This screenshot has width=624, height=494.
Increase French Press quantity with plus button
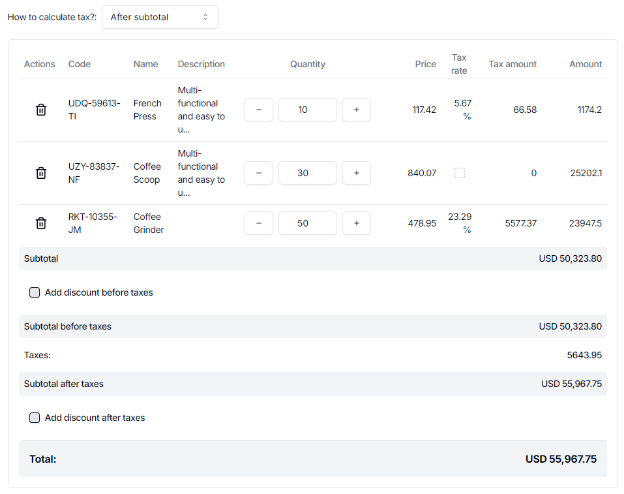tap(356, 110)
